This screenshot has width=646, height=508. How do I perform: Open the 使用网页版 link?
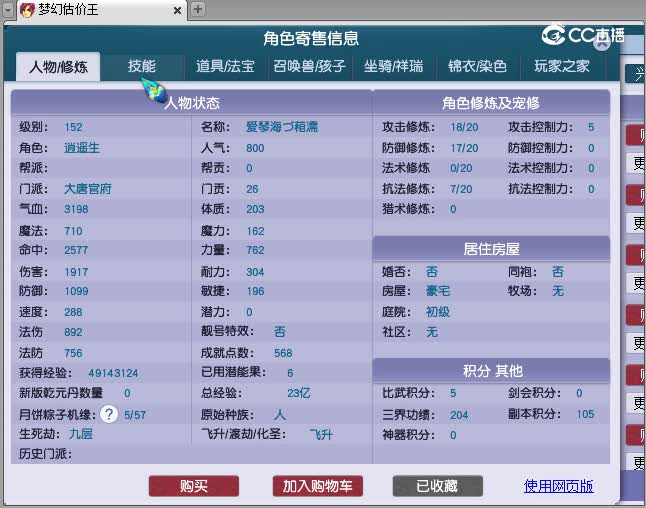click(558, 486)
